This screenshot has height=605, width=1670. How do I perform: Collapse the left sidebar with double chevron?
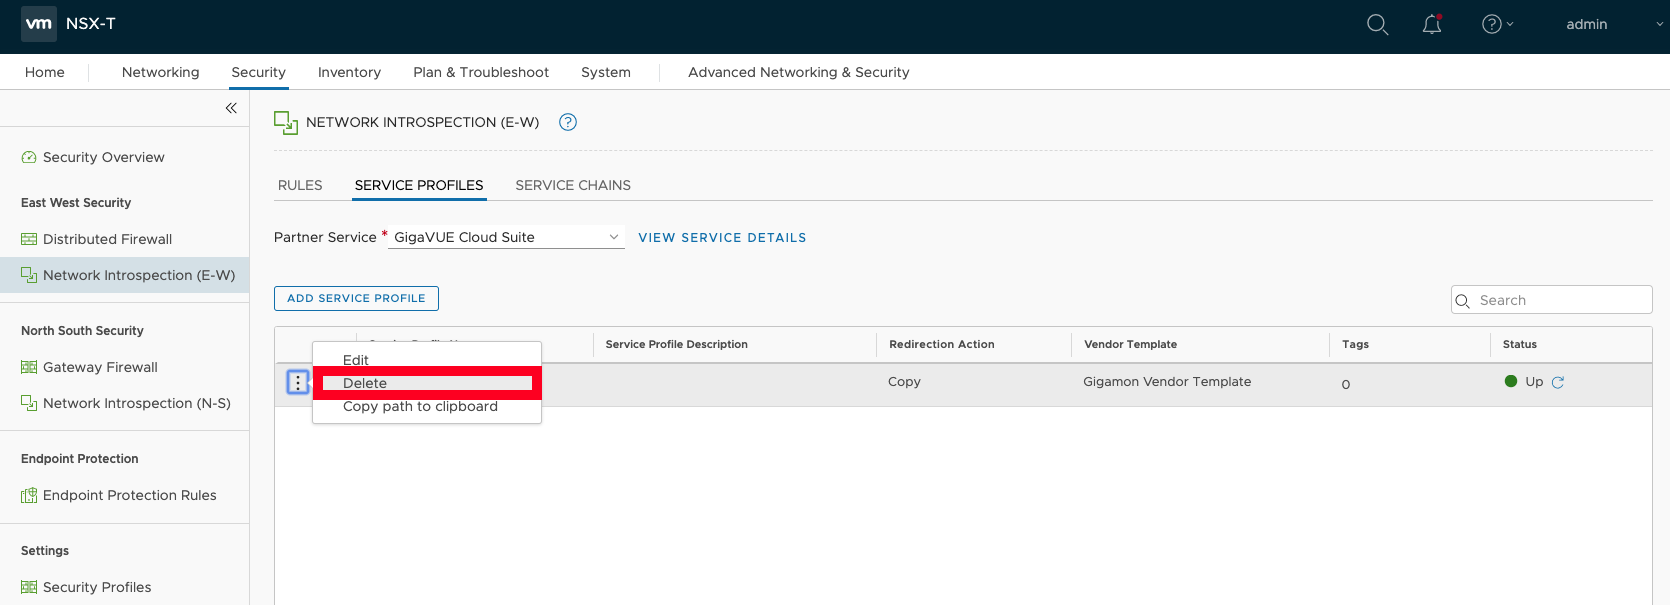[x=231, y=108]
